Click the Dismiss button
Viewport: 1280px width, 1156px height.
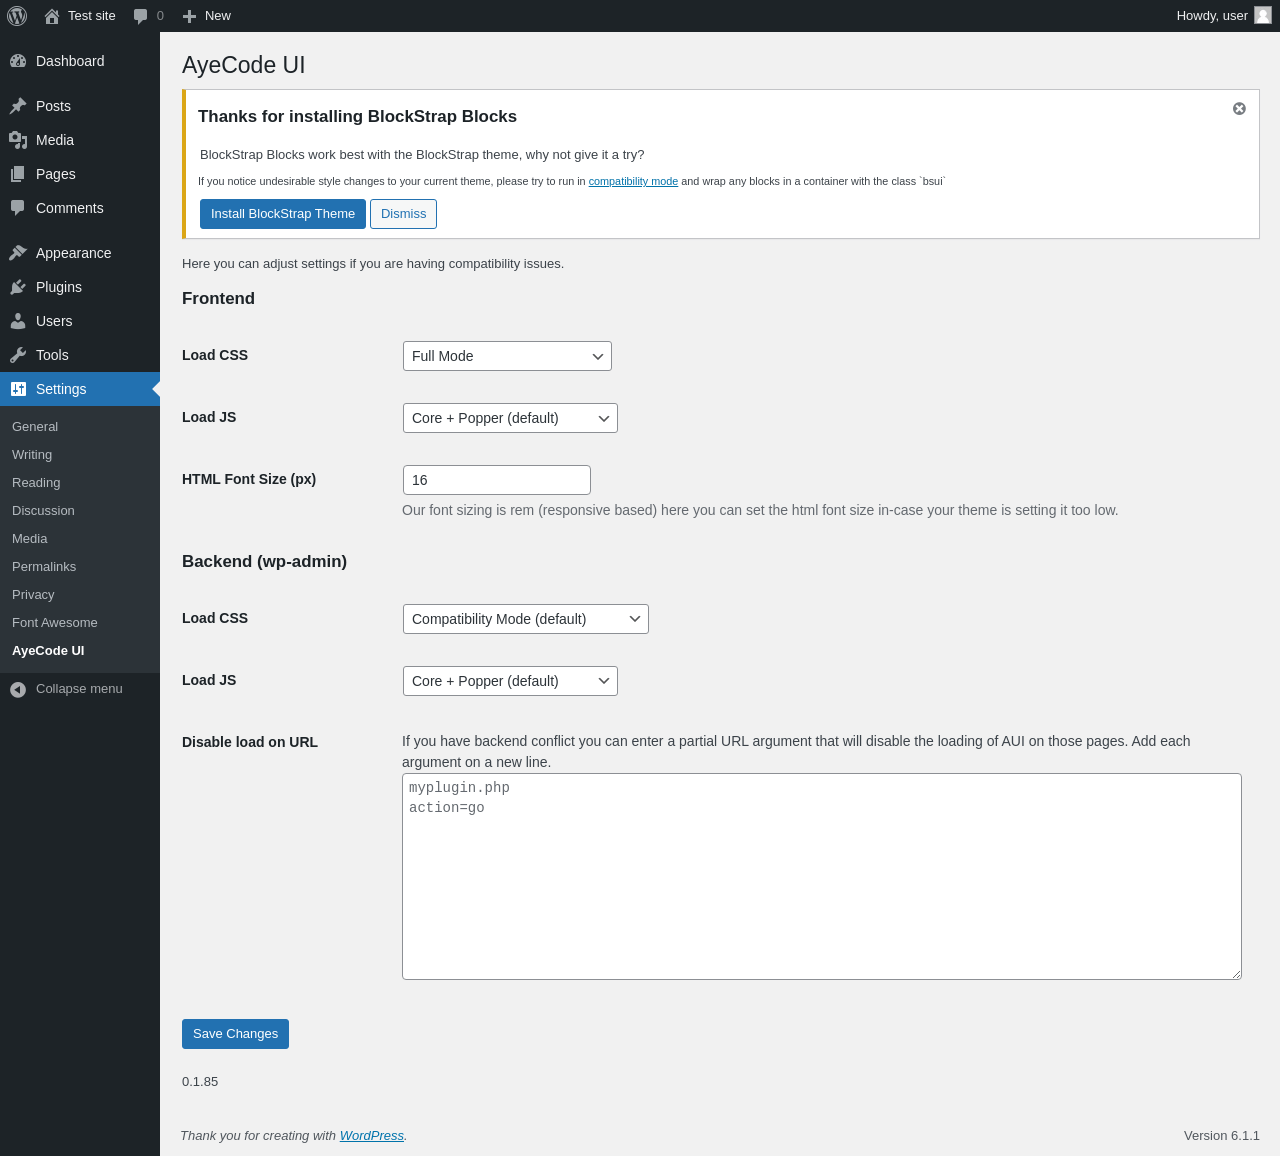(x=403, y=214)
